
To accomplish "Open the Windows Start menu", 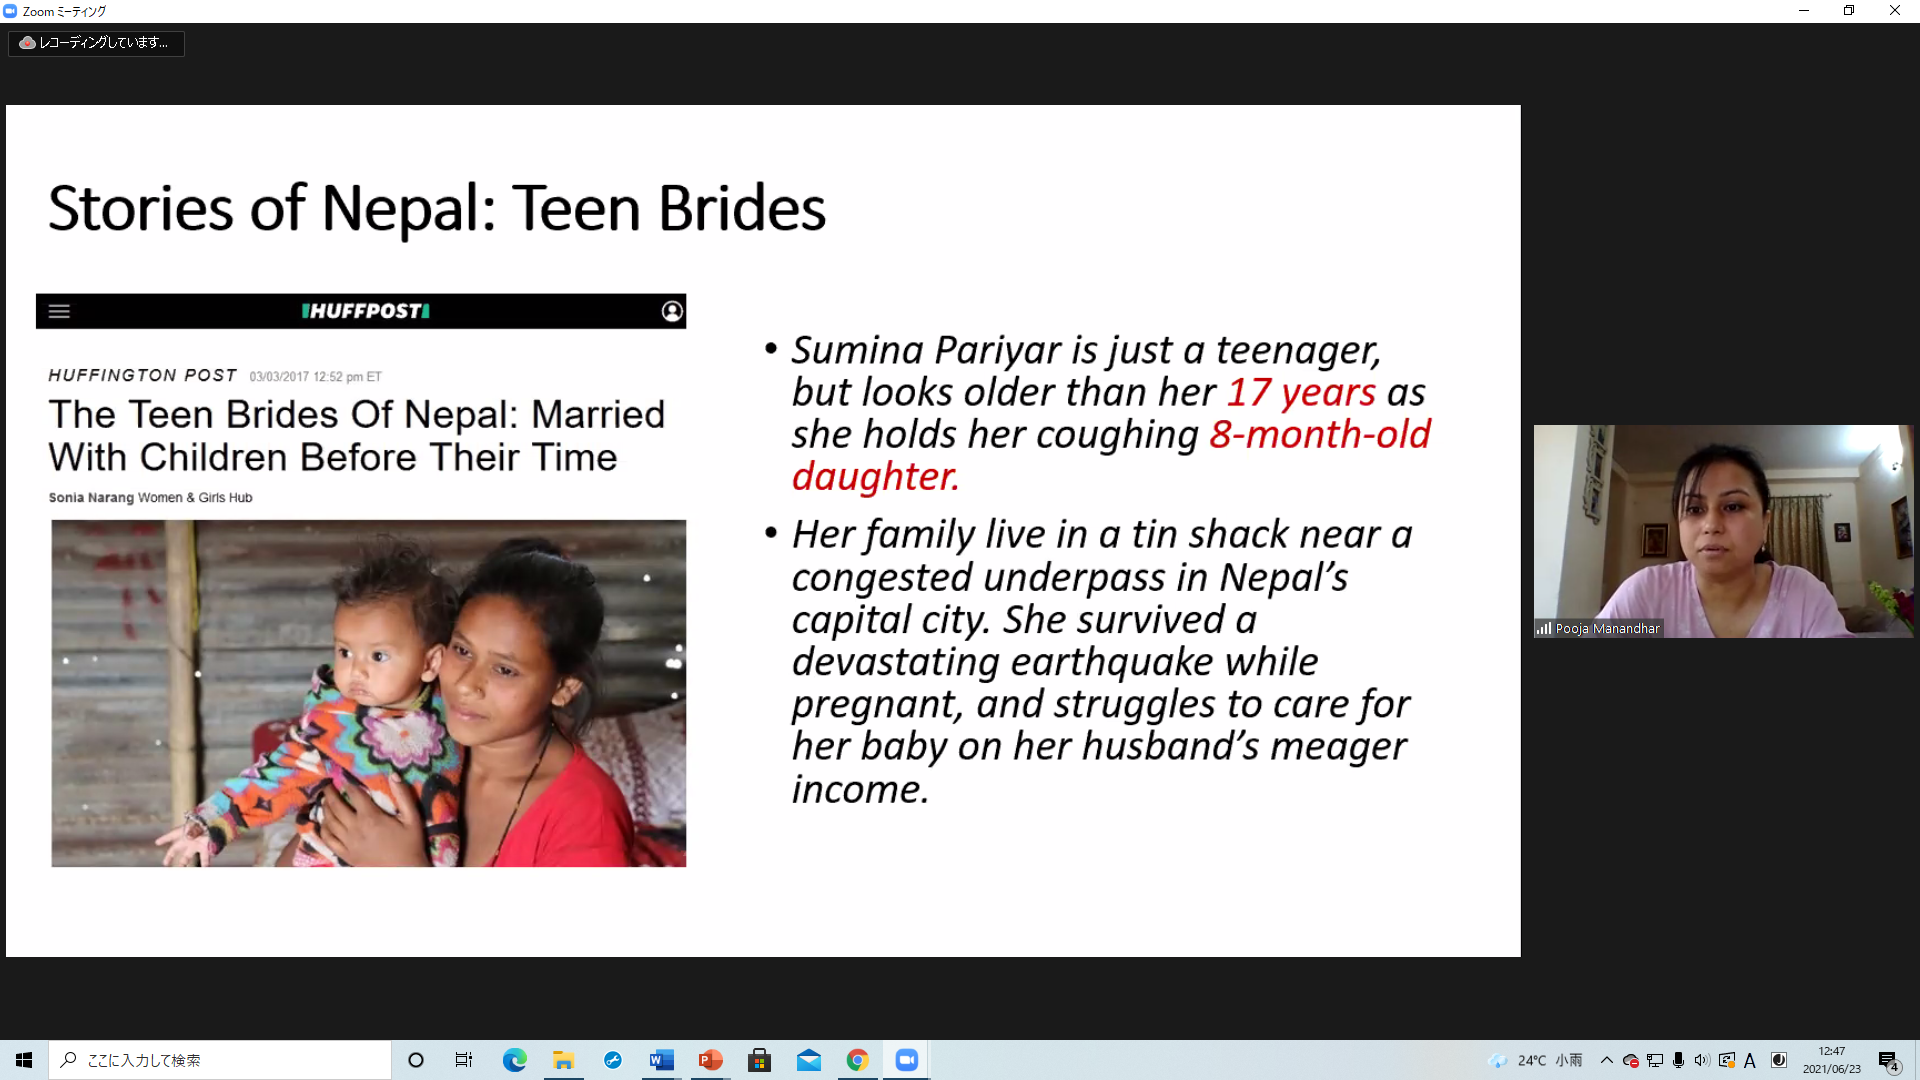I will coord(24,1060).
